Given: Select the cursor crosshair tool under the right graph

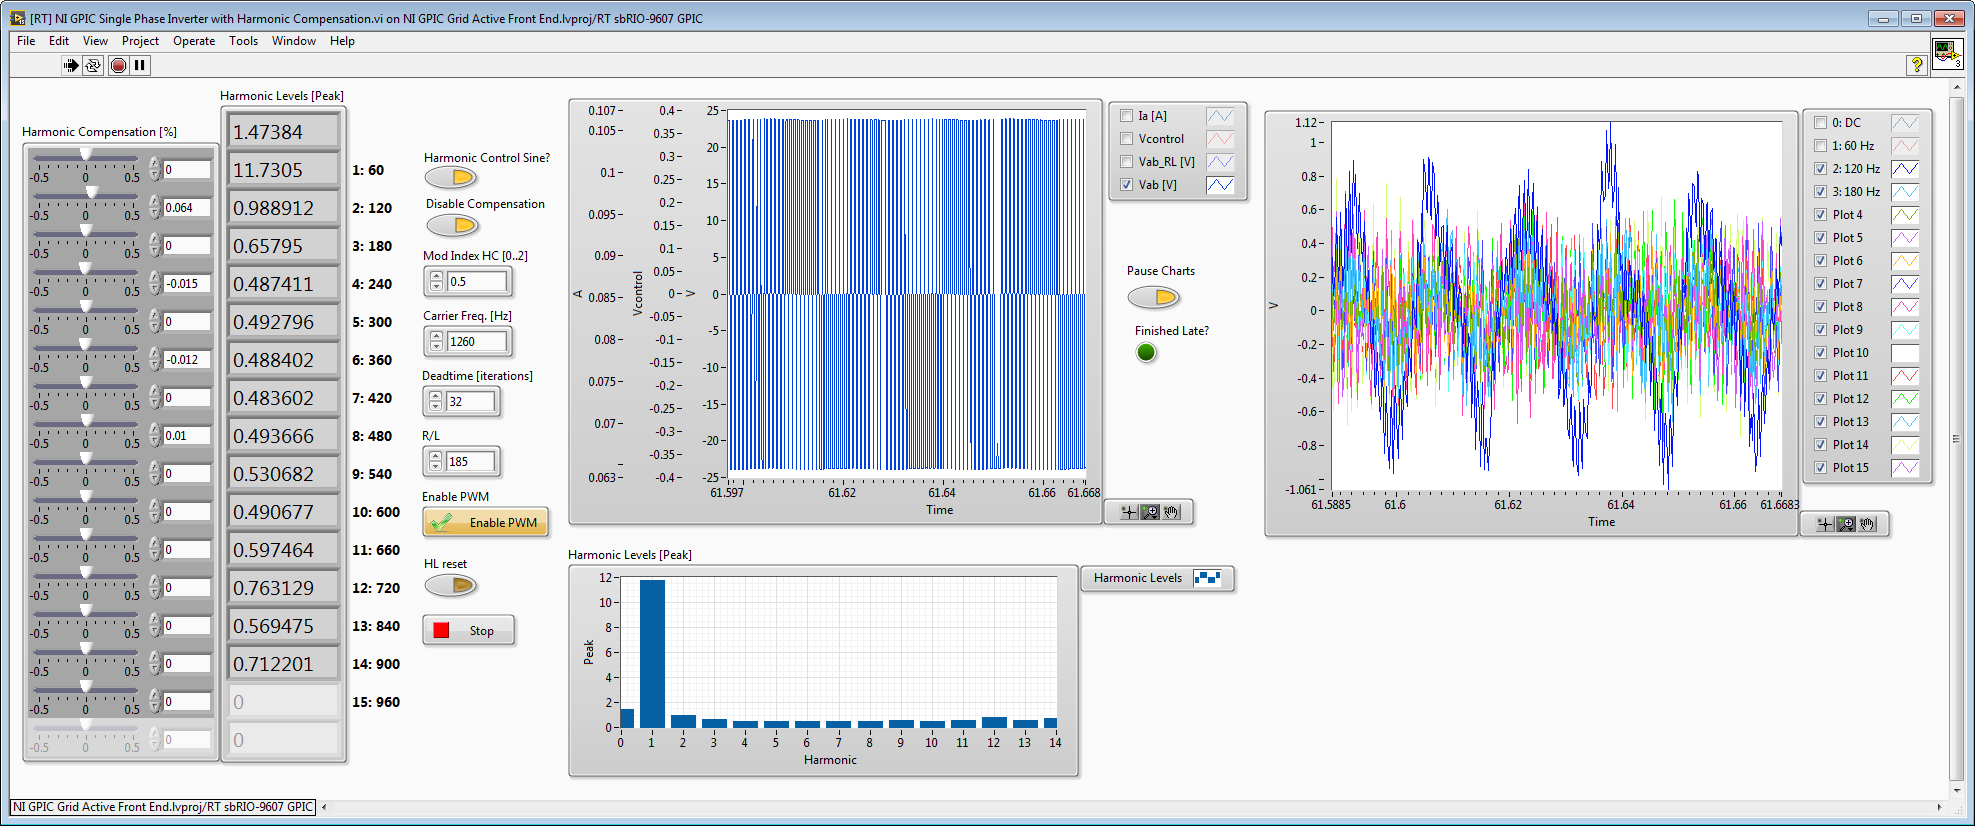Looking at the screenshot, I should (1824, 524).
